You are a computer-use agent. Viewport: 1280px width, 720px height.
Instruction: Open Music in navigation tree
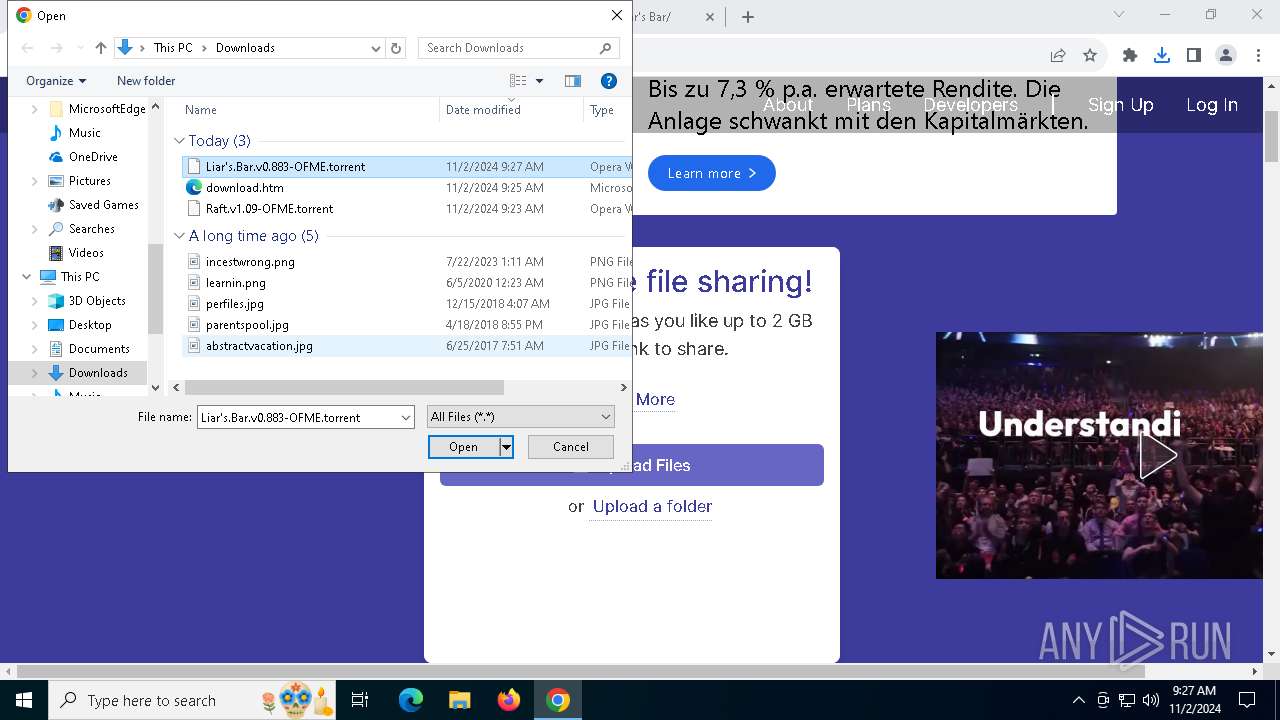click(x=85, y=133)
